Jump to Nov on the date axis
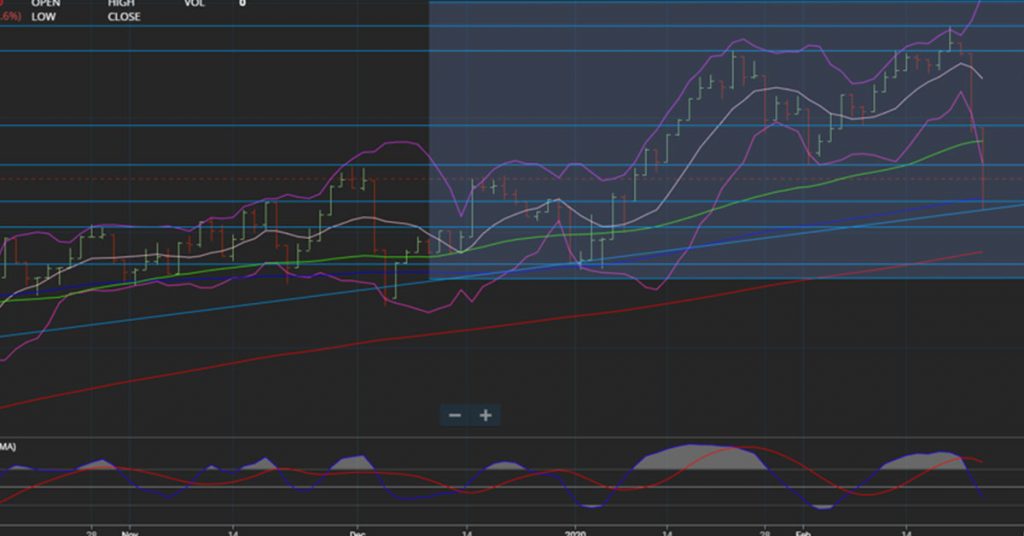This screenshot has height=536, width=1024. click(x=127, y=533)
